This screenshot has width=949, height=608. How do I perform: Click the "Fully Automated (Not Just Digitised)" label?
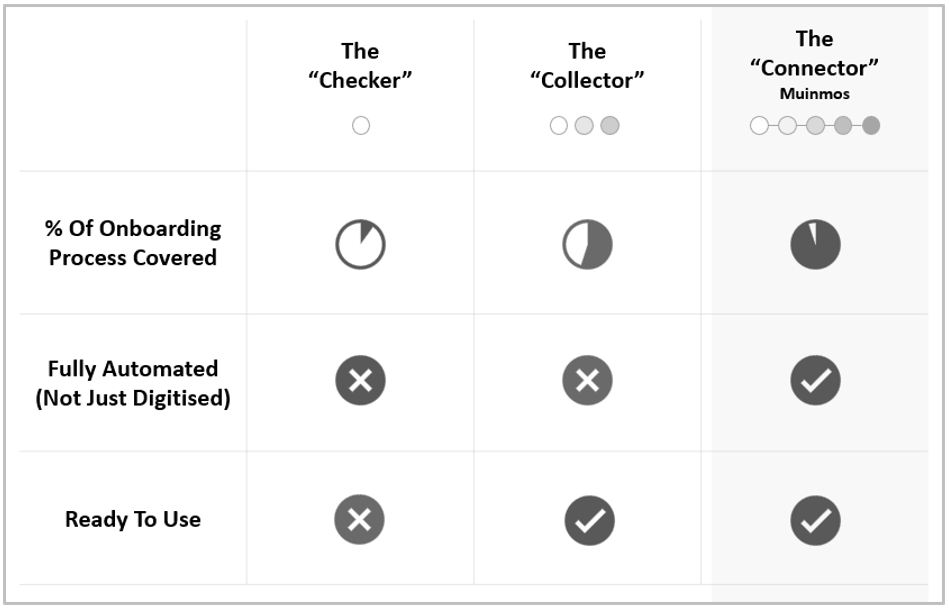coord(133,383)
